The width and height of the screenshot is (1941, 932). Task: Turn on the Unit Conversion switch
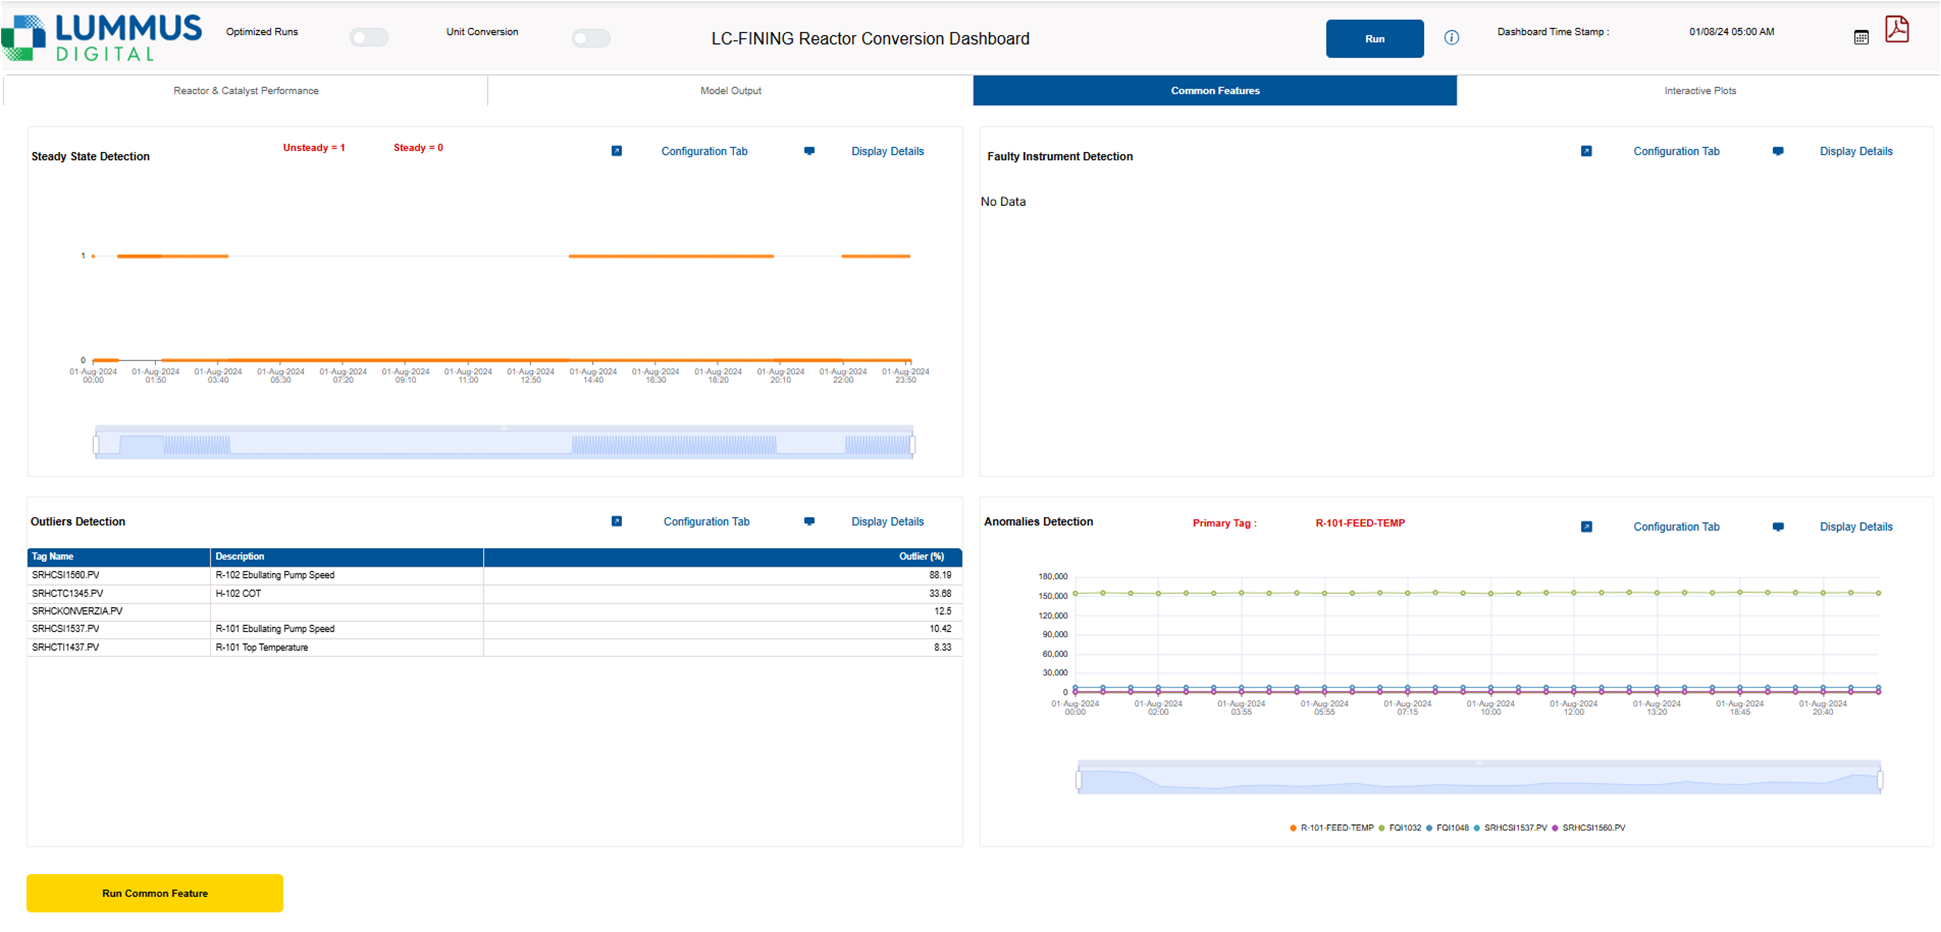pyautogui.click(x=591, y=38)
